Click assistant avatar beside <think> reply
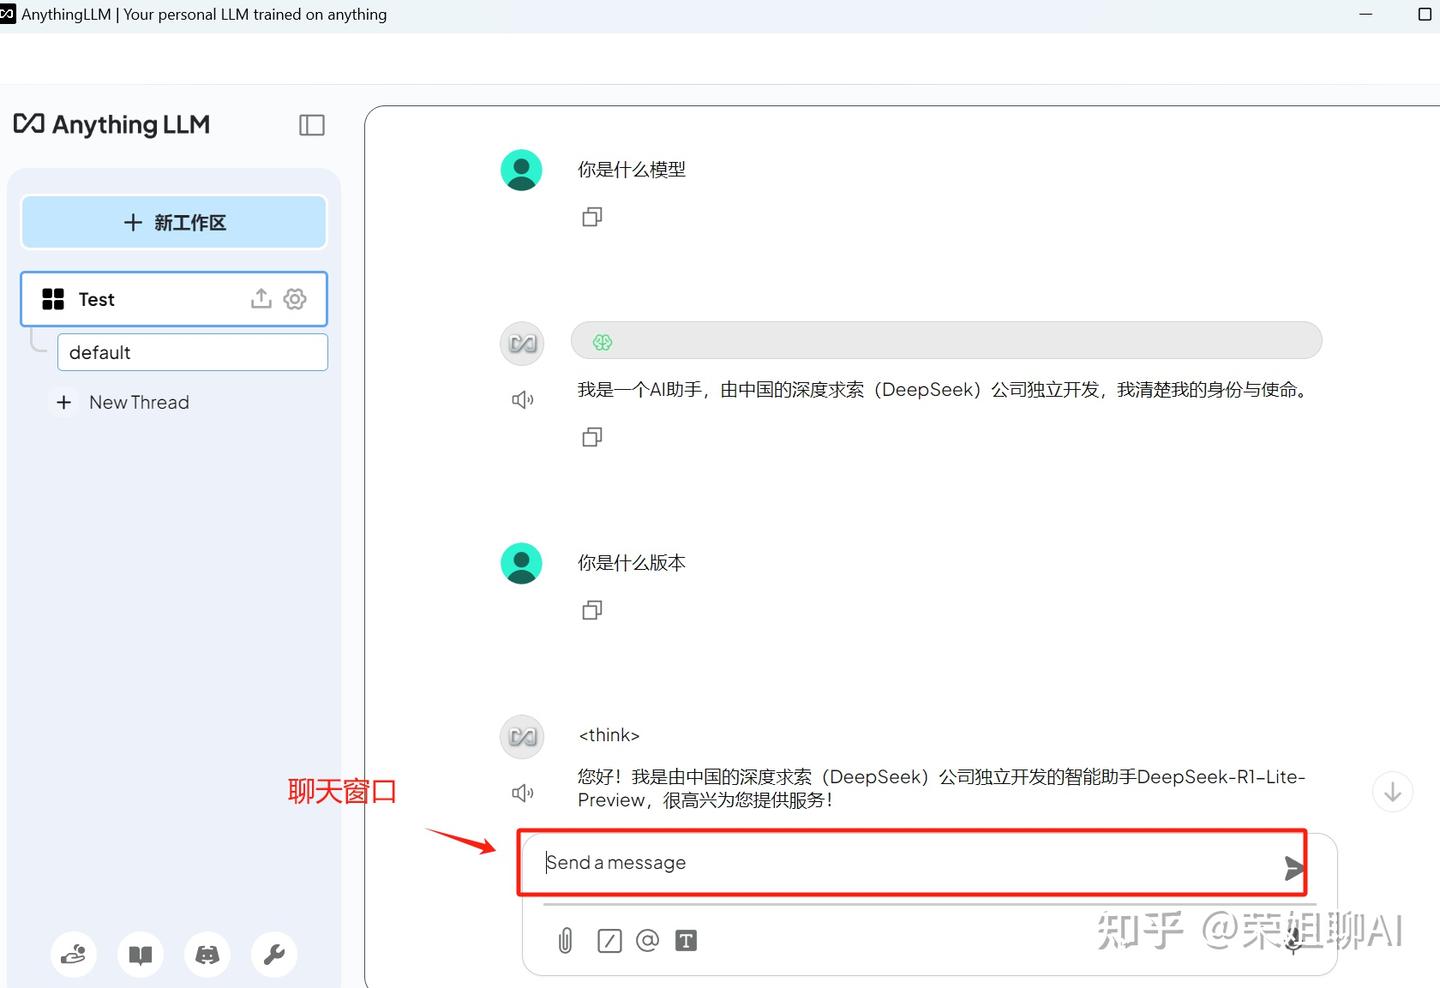Image resolution: width=1440 pixels, height=988 pixels. click(x=522, y=737)
